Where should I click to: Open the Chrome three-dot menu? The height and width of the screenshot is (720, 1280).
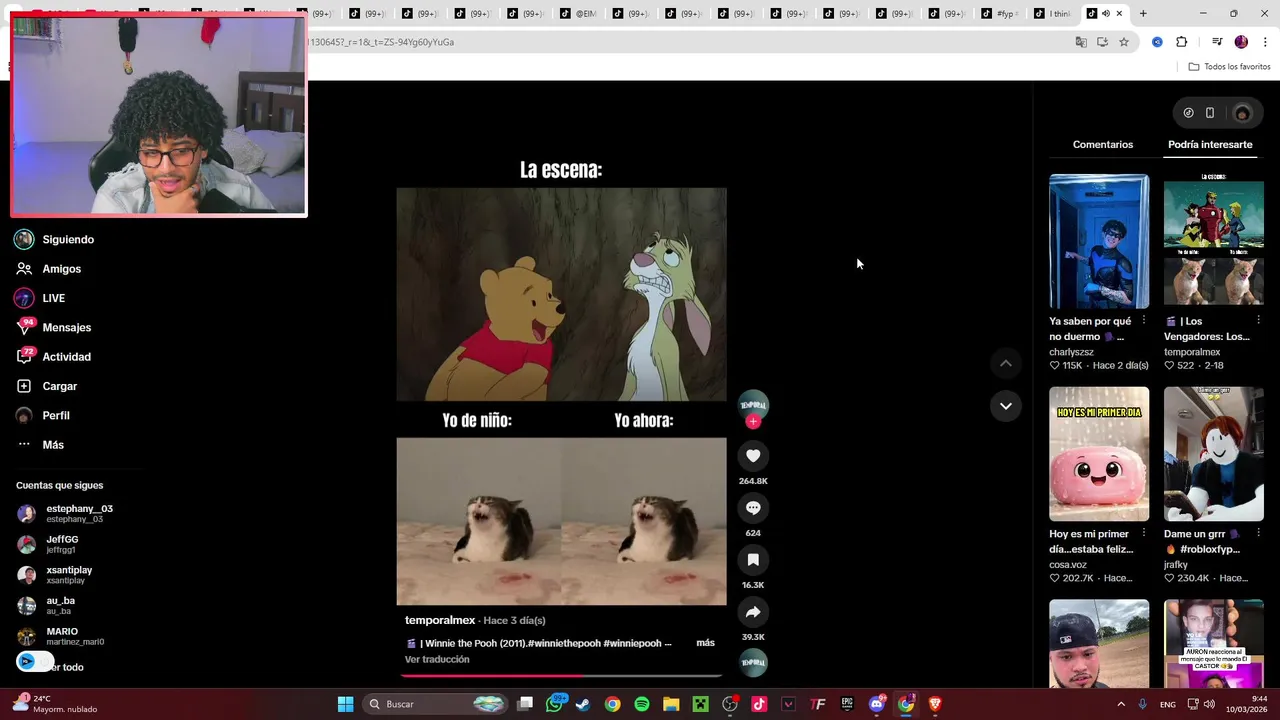coord(1265,42)
